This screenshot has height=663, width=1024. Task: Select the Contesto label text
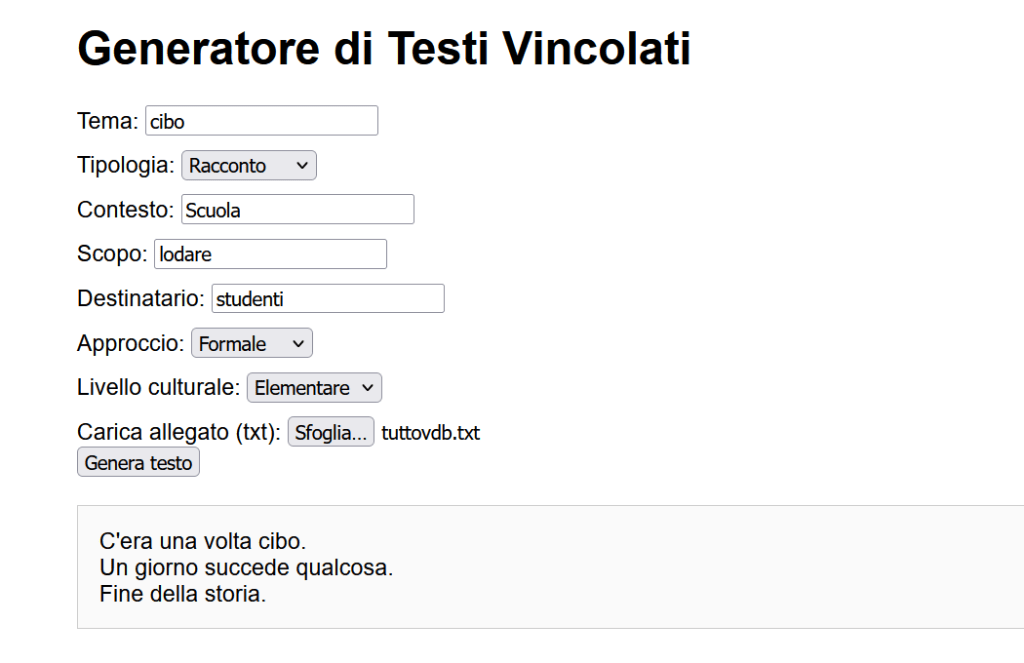coord(126,210)
